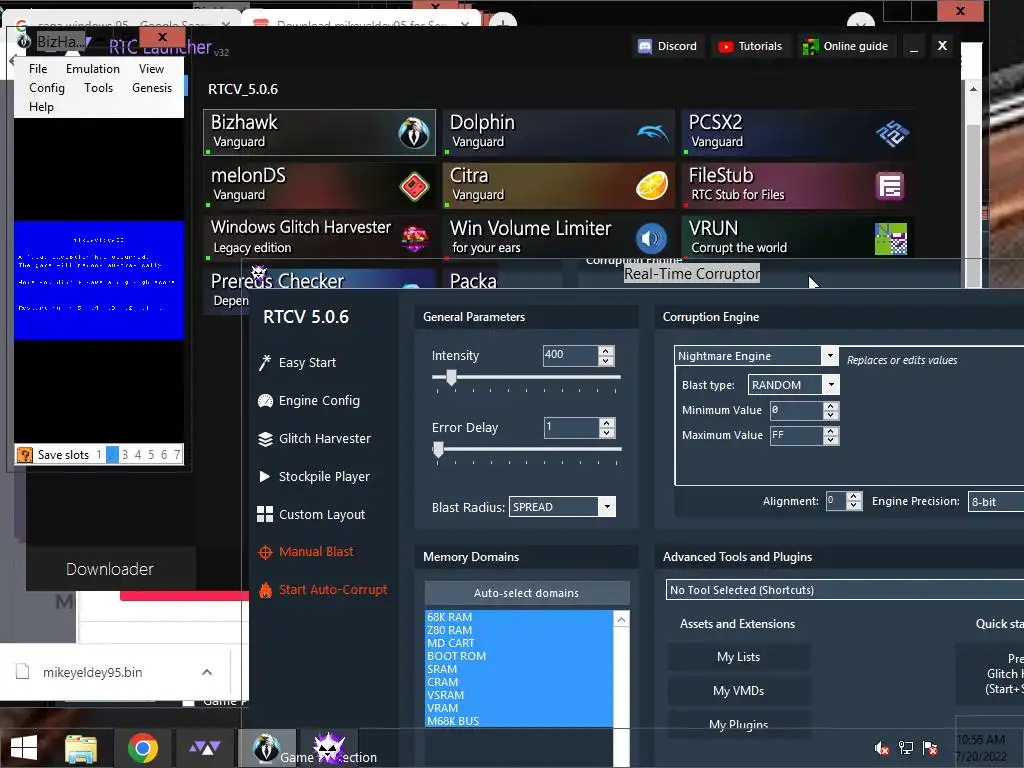
Task: Click the BizHawk taskbar icon
Action: click(266, 747)
